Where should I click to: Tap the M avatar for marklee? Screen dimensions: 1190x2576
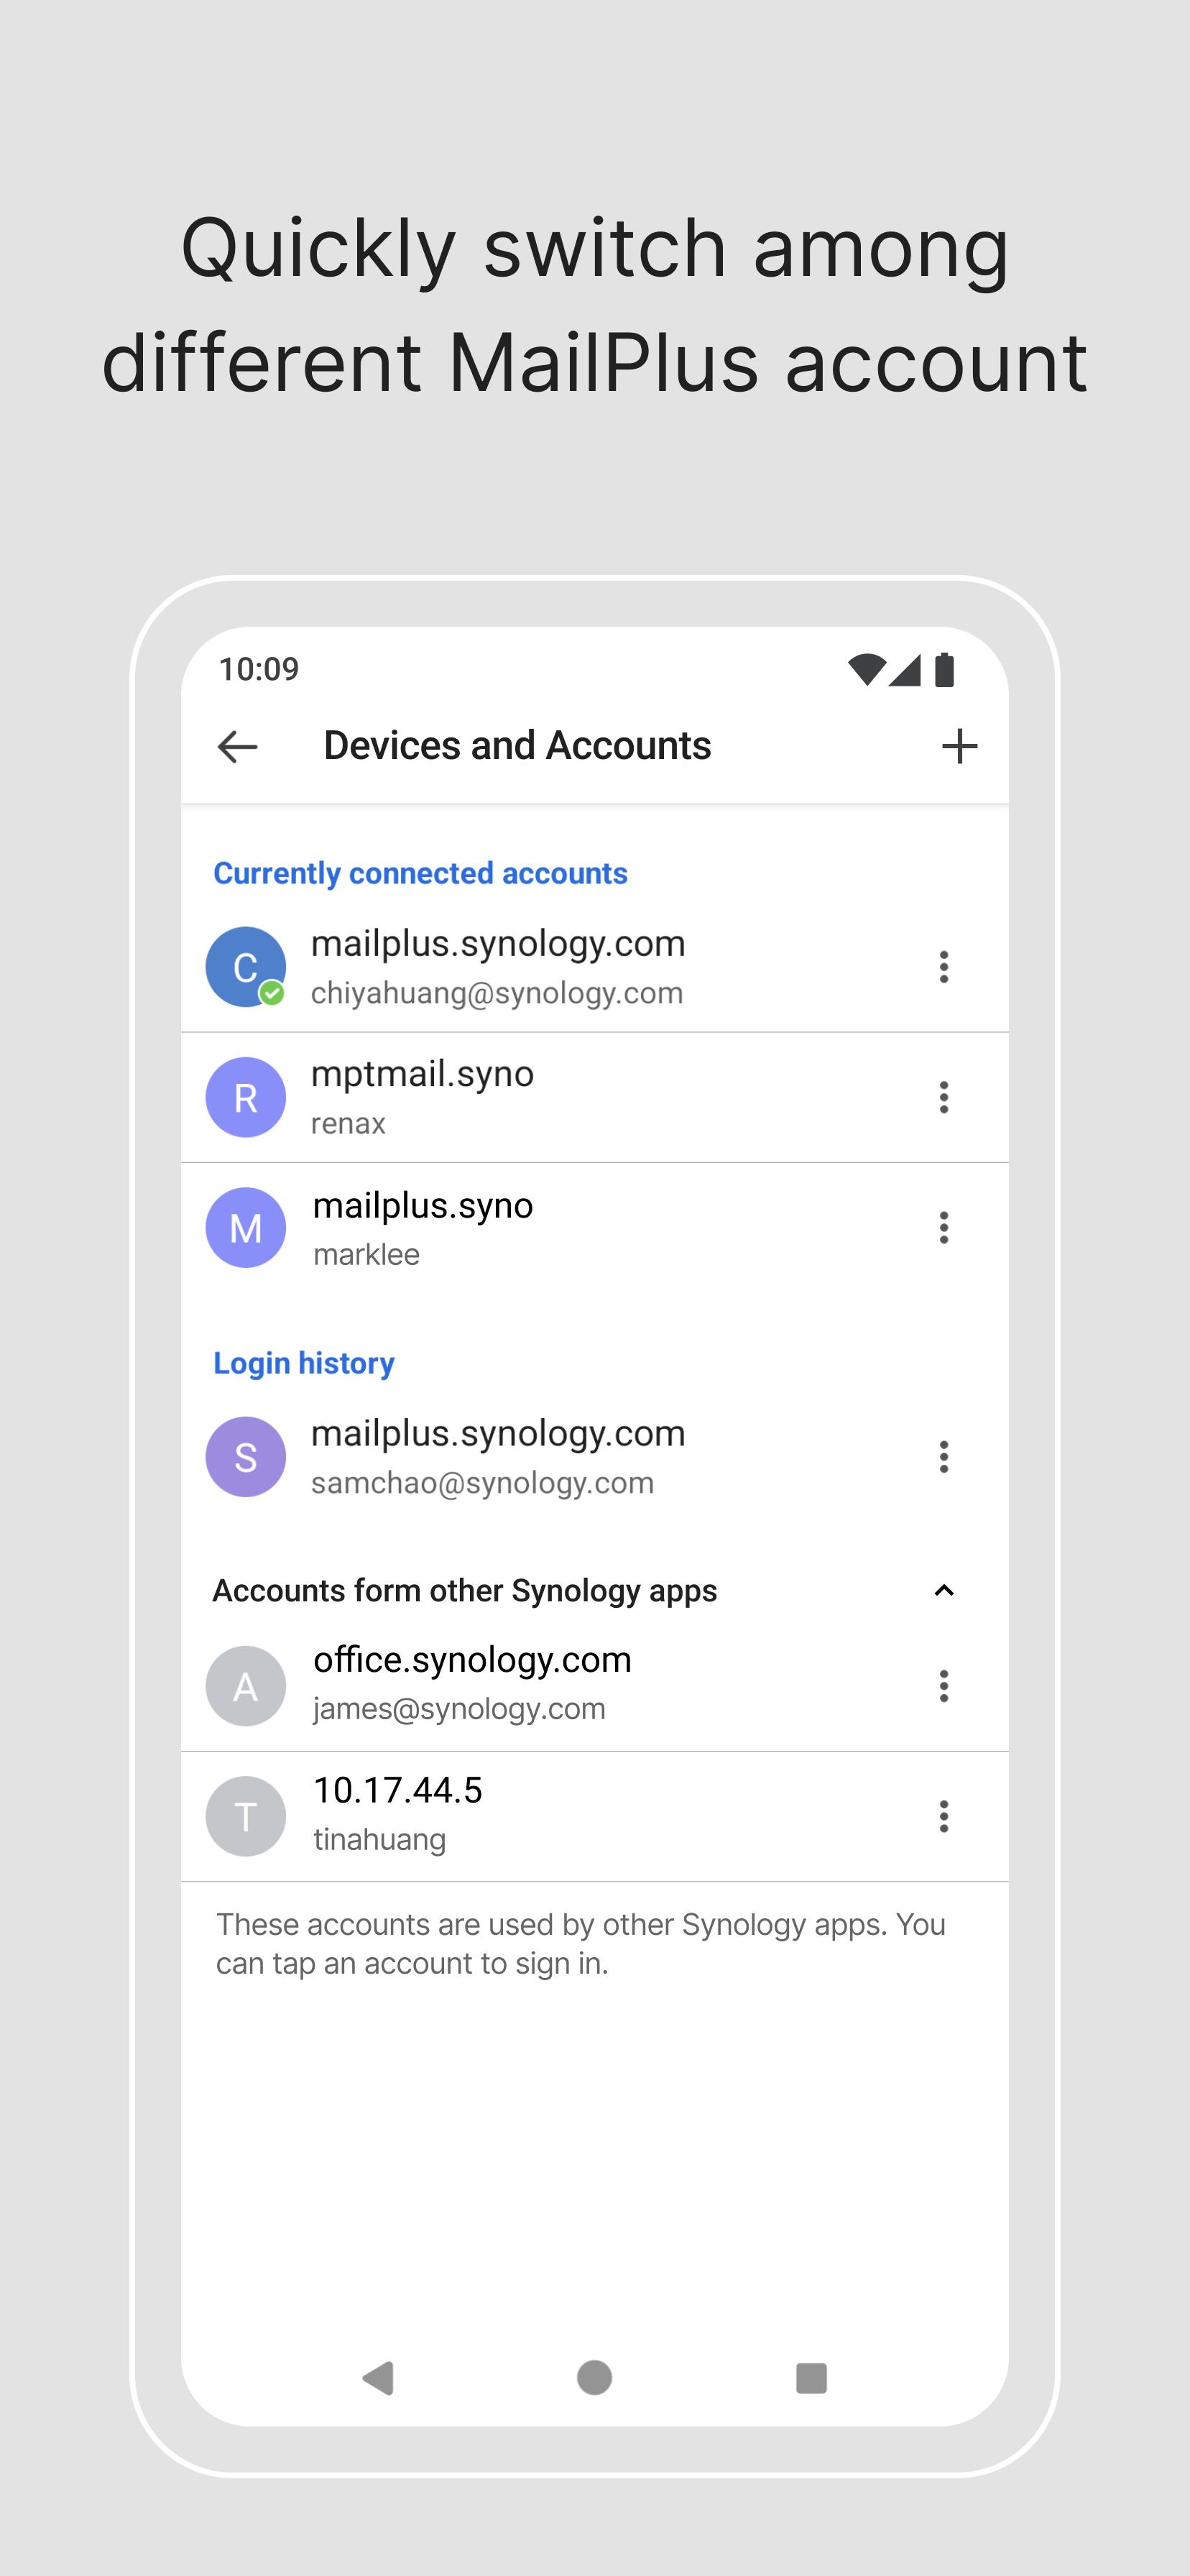(246, 1227)
